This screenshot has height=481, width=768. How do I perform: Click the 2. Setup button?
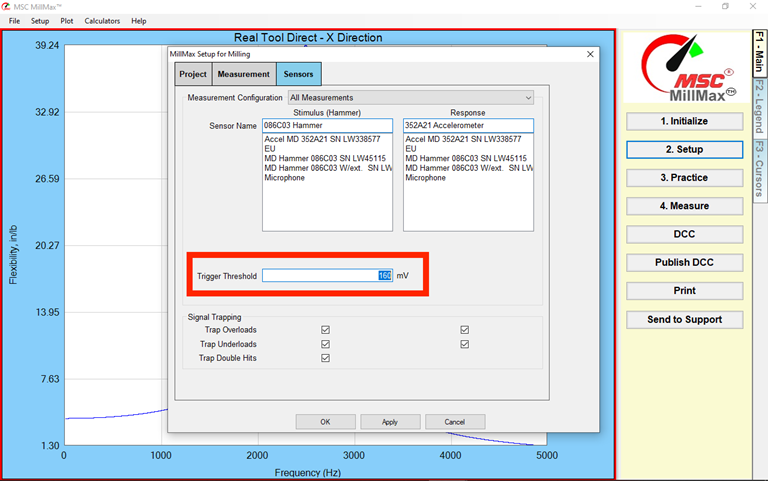[684, 149]
